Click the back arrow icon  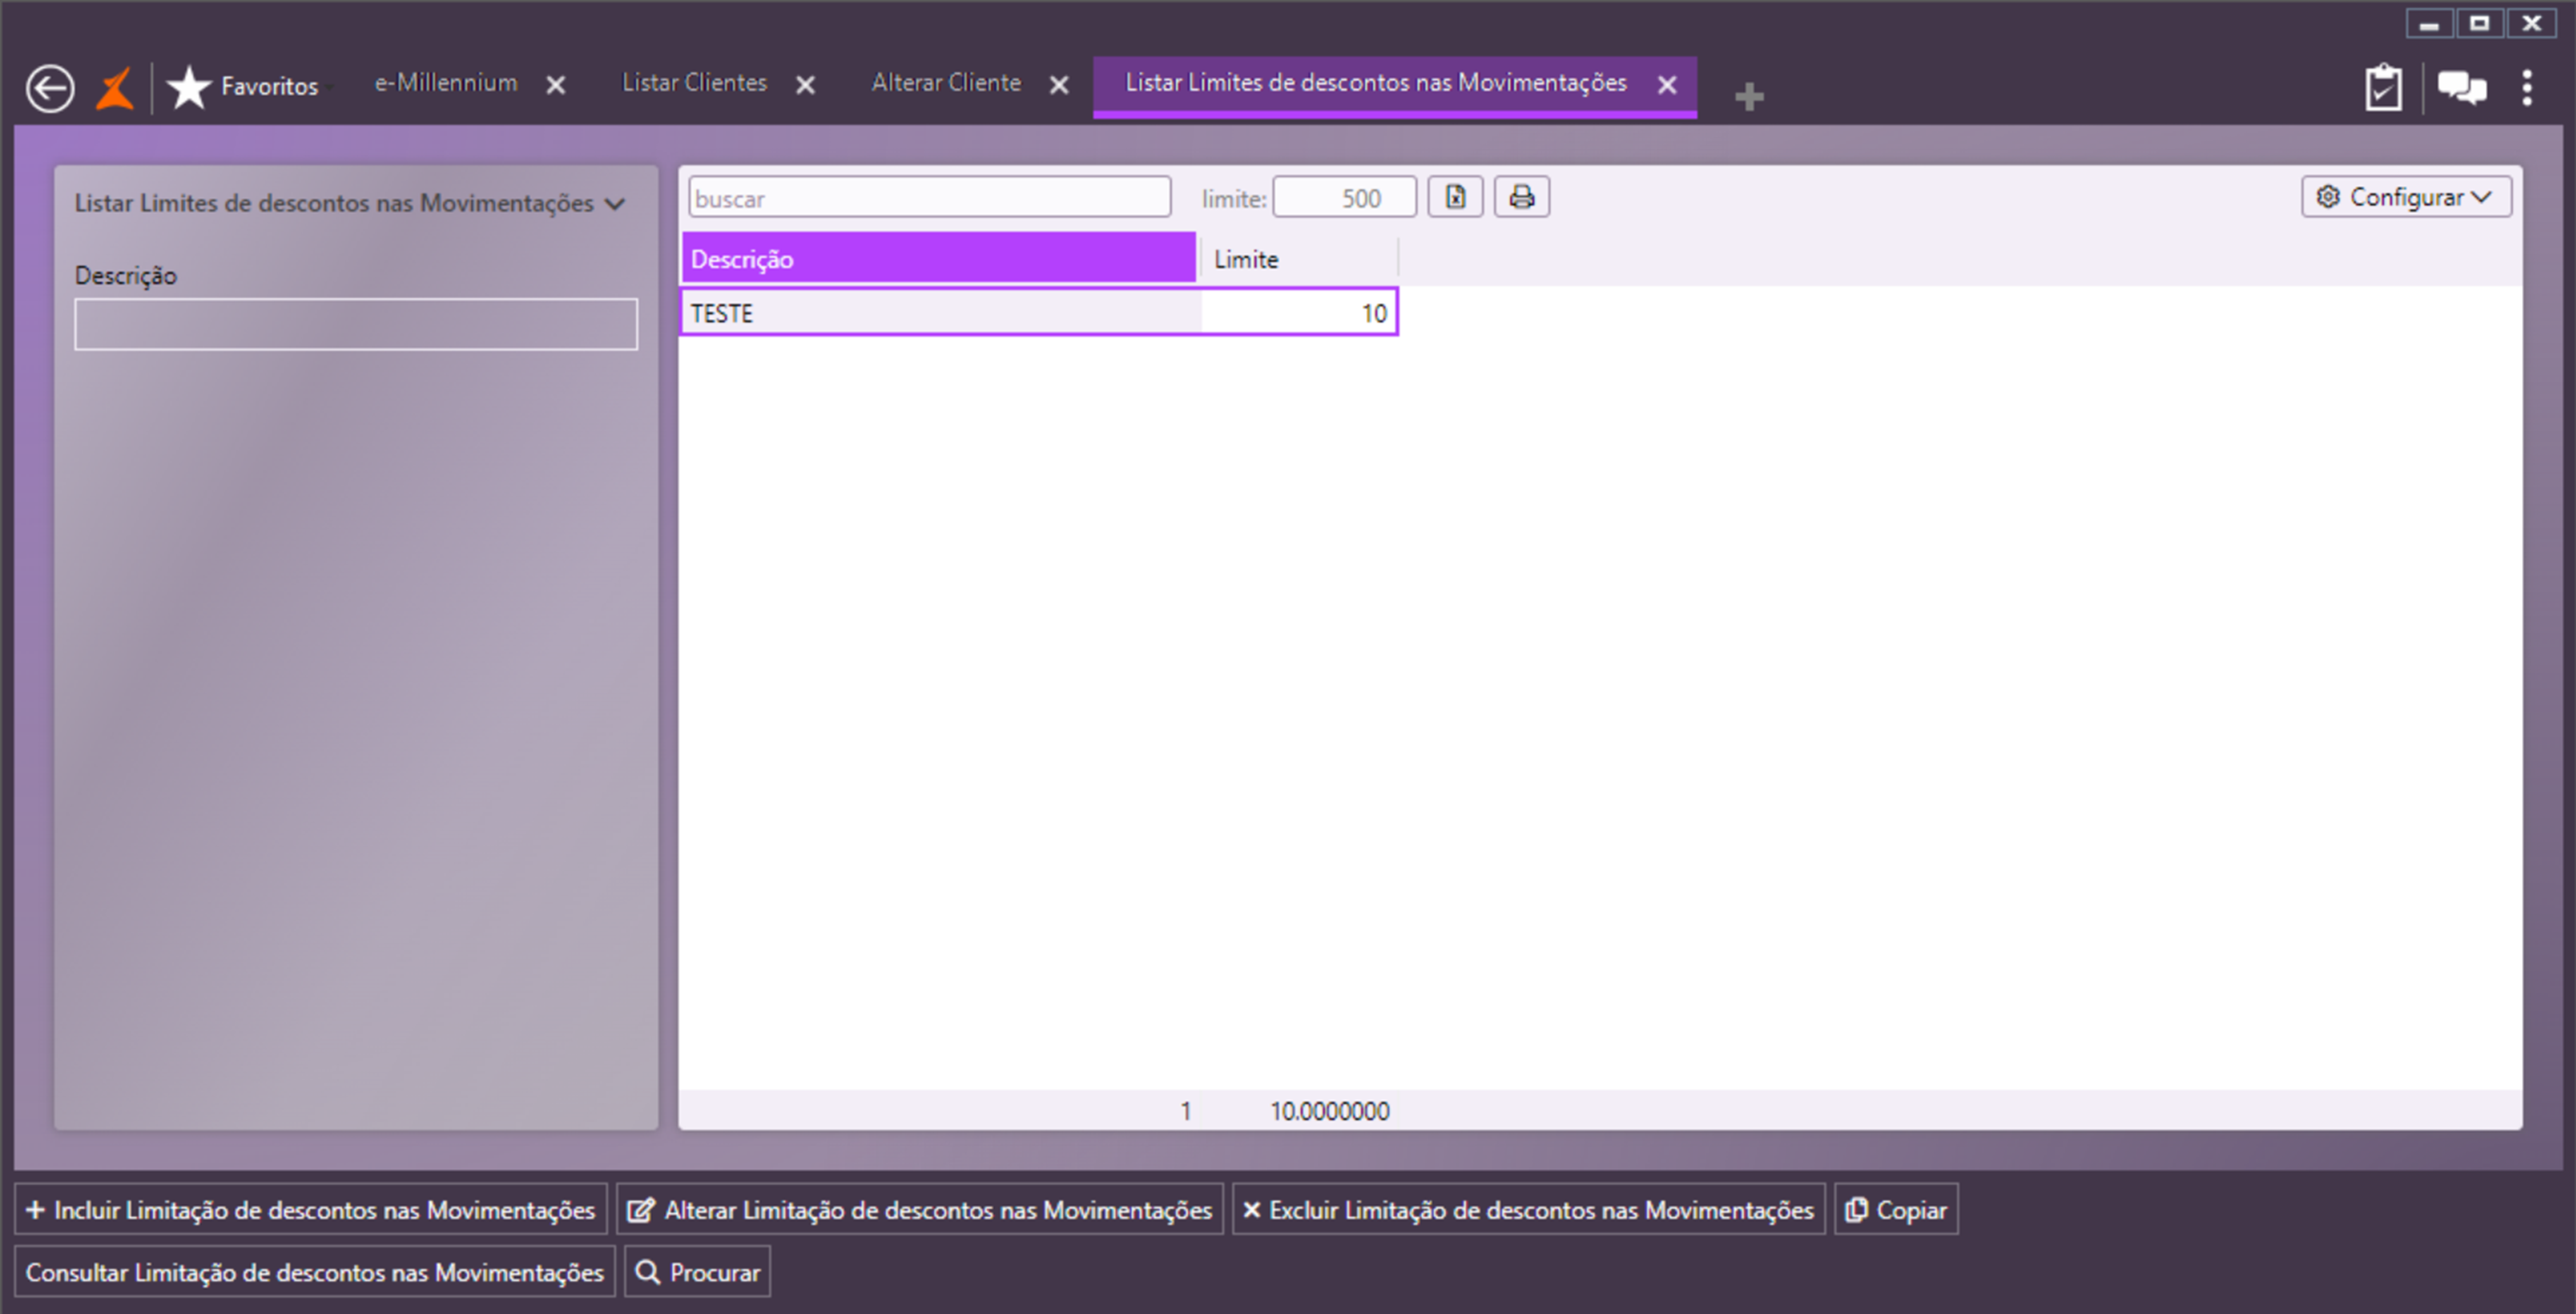click(50, 88)
